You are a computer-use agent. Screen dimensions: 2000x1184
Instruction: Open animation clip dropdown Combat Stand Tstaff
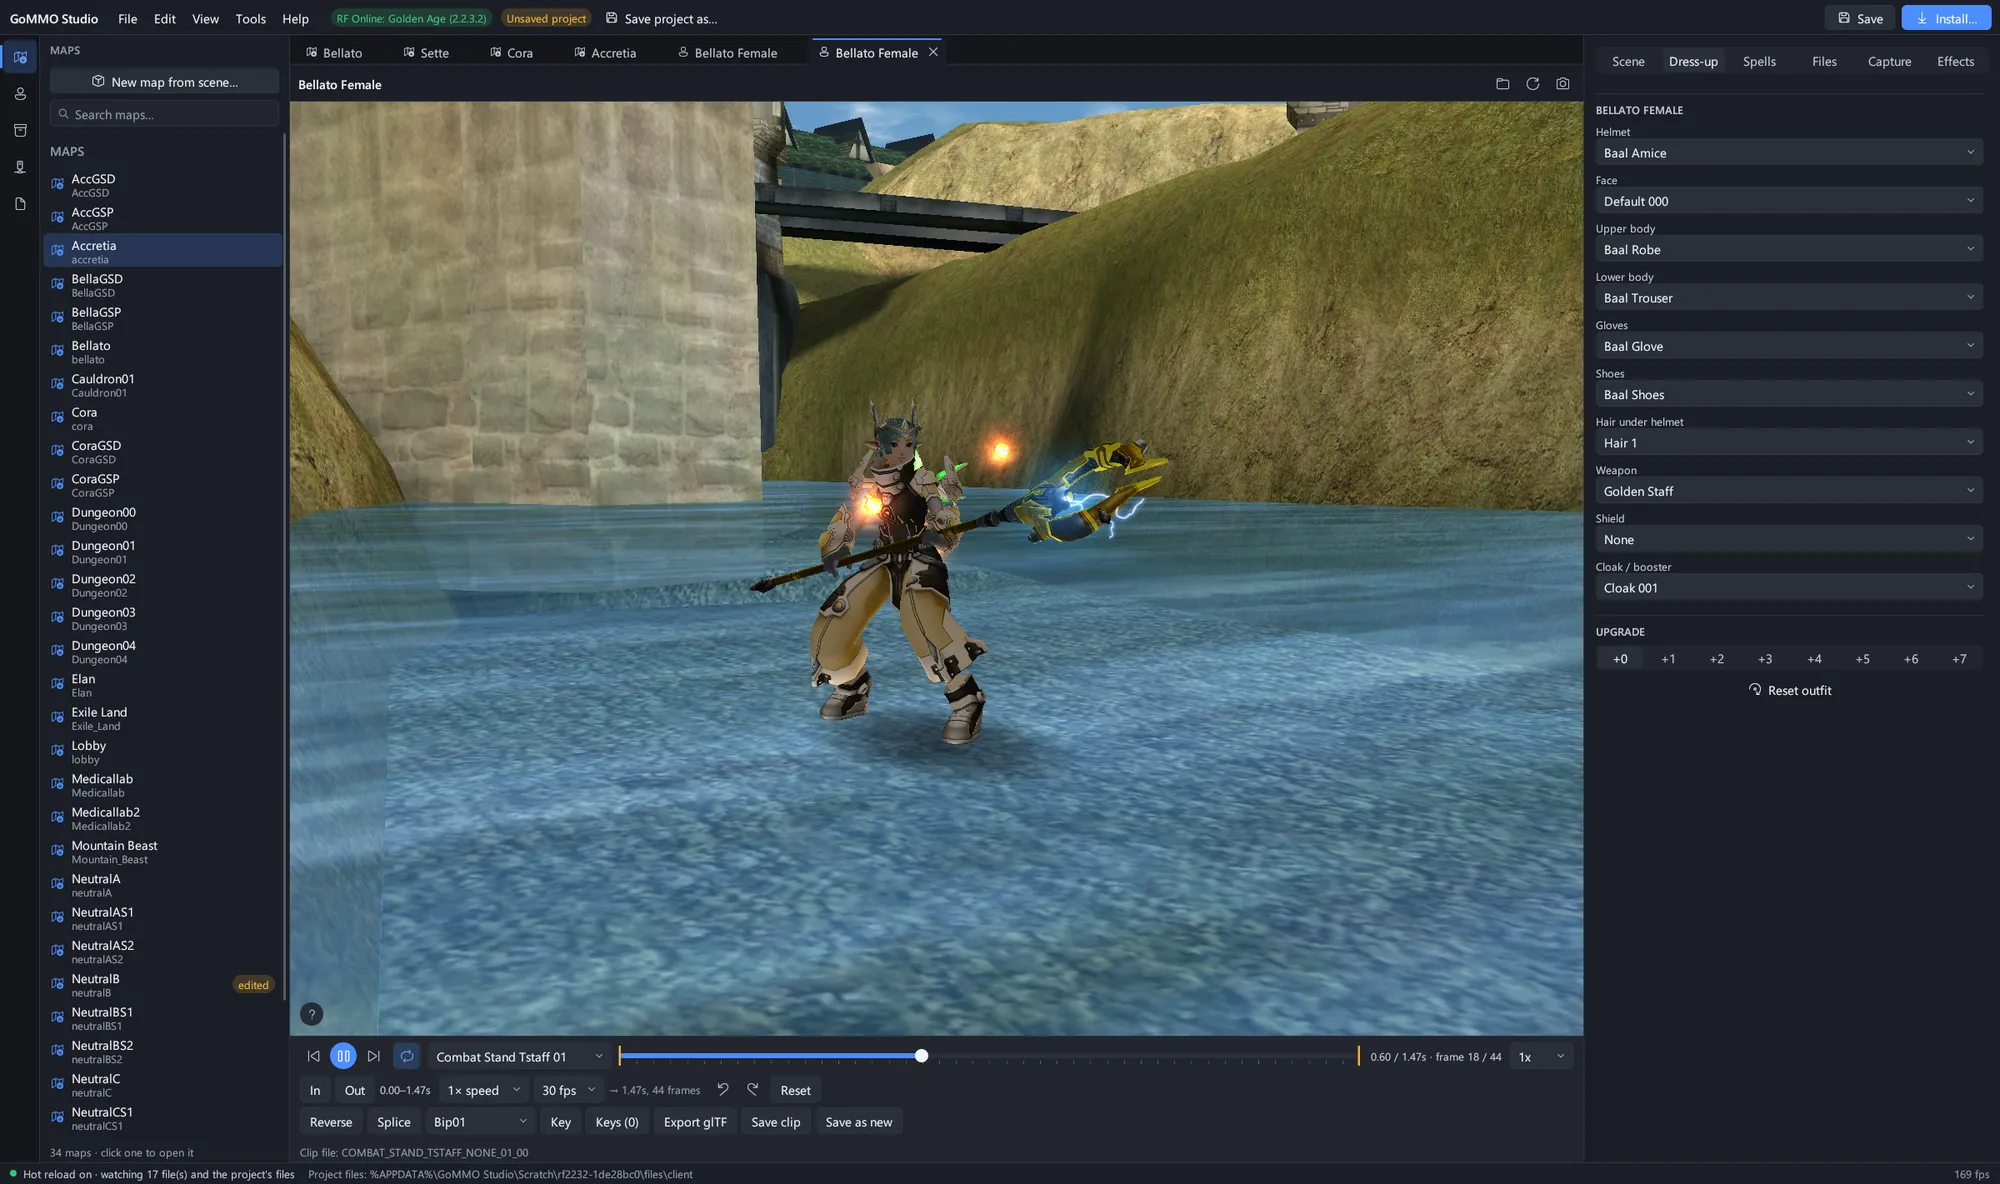pos(520,1056)
